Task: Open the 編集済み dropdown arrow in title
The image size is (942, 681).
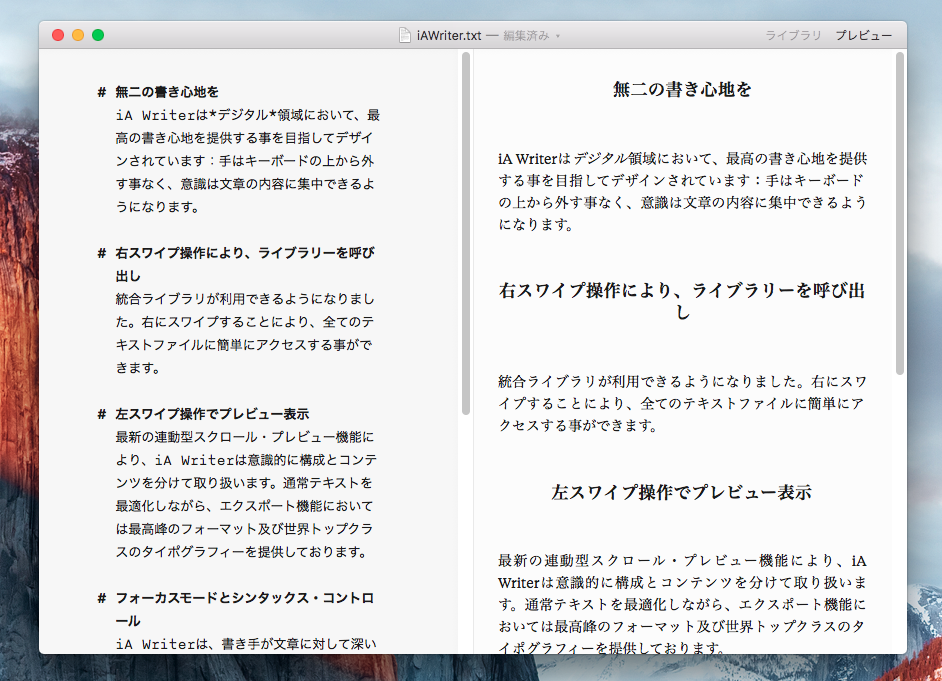Action: click(x=558, y=36)
